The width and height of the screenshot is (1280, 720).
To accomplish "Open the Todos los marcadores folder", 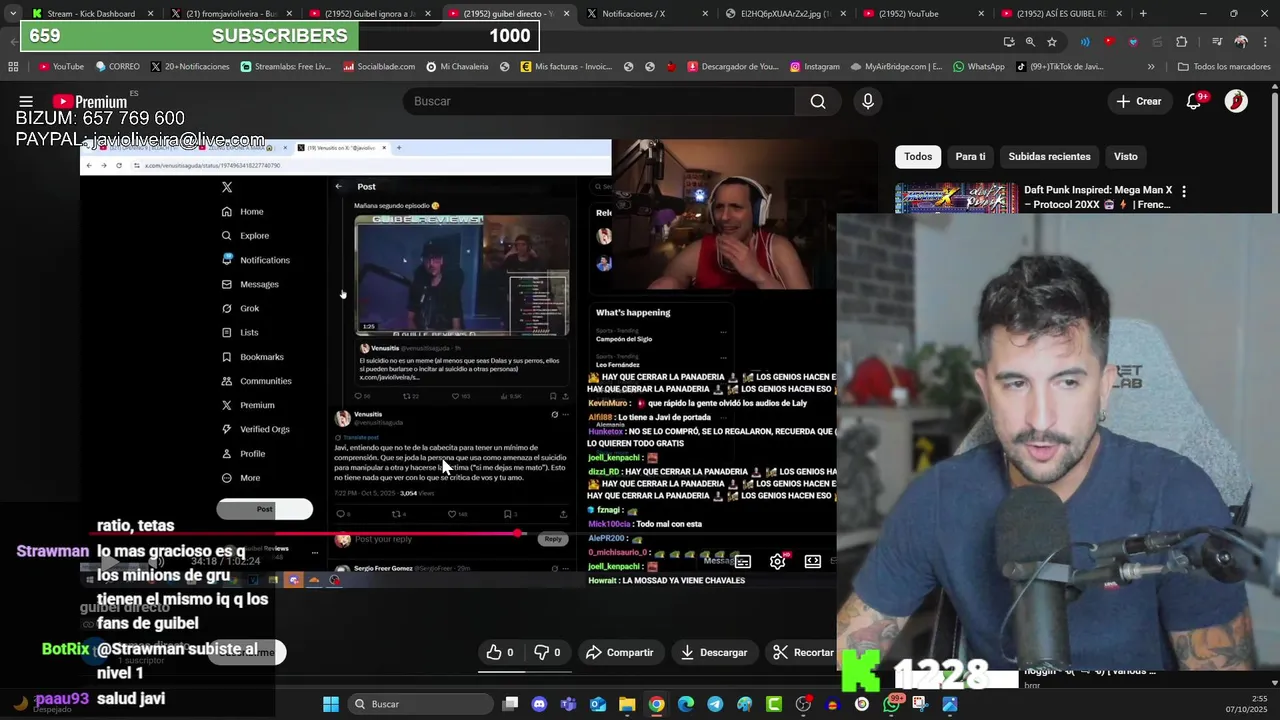I will (x=1224, y=67).
